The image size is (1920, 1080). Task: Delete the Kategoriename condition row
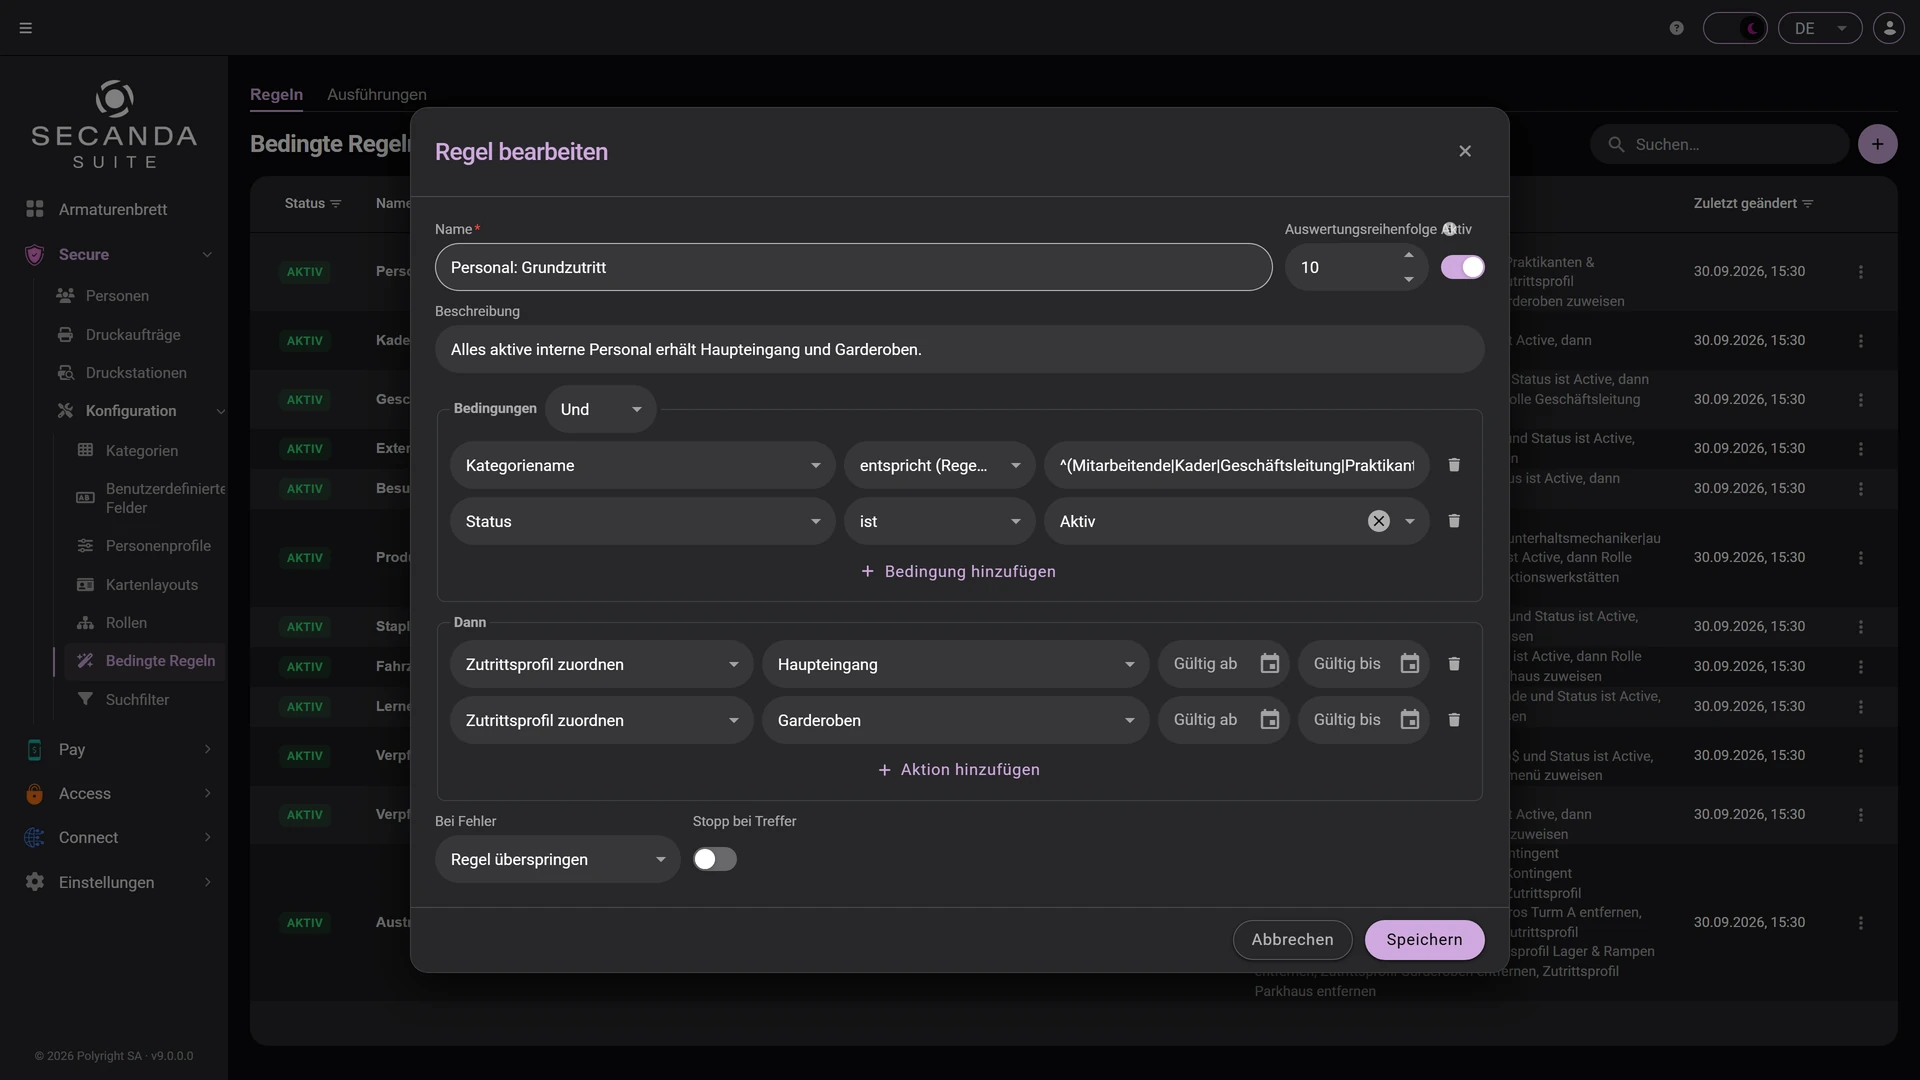(x=1454, y=465)
